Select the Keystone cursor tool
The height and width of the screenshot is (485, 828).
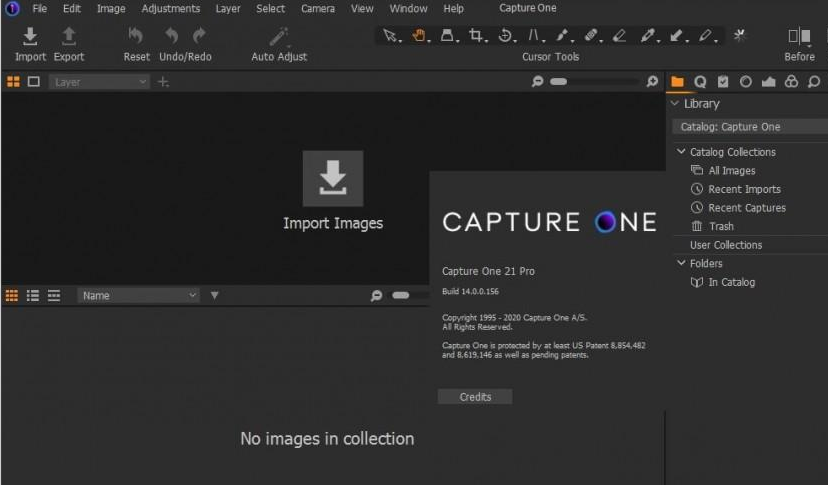click(x=534, y=35)
